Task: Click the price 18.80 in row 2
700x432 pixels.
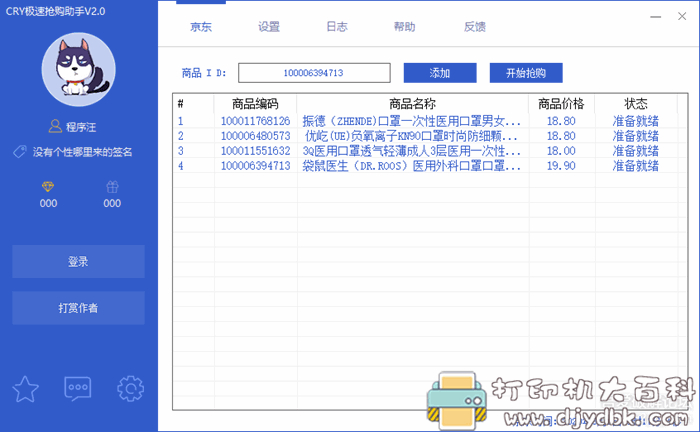Action: (561, 136)
